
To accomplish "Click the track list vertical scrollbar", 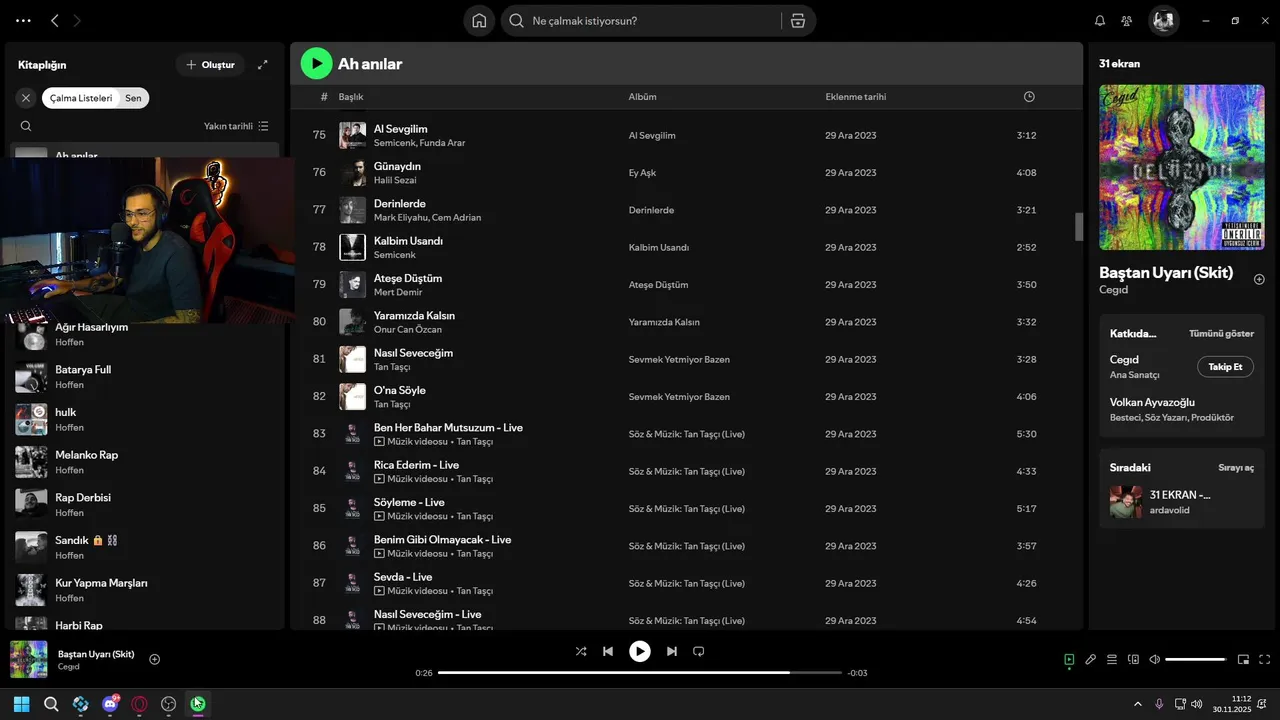I will point(1079,227).
